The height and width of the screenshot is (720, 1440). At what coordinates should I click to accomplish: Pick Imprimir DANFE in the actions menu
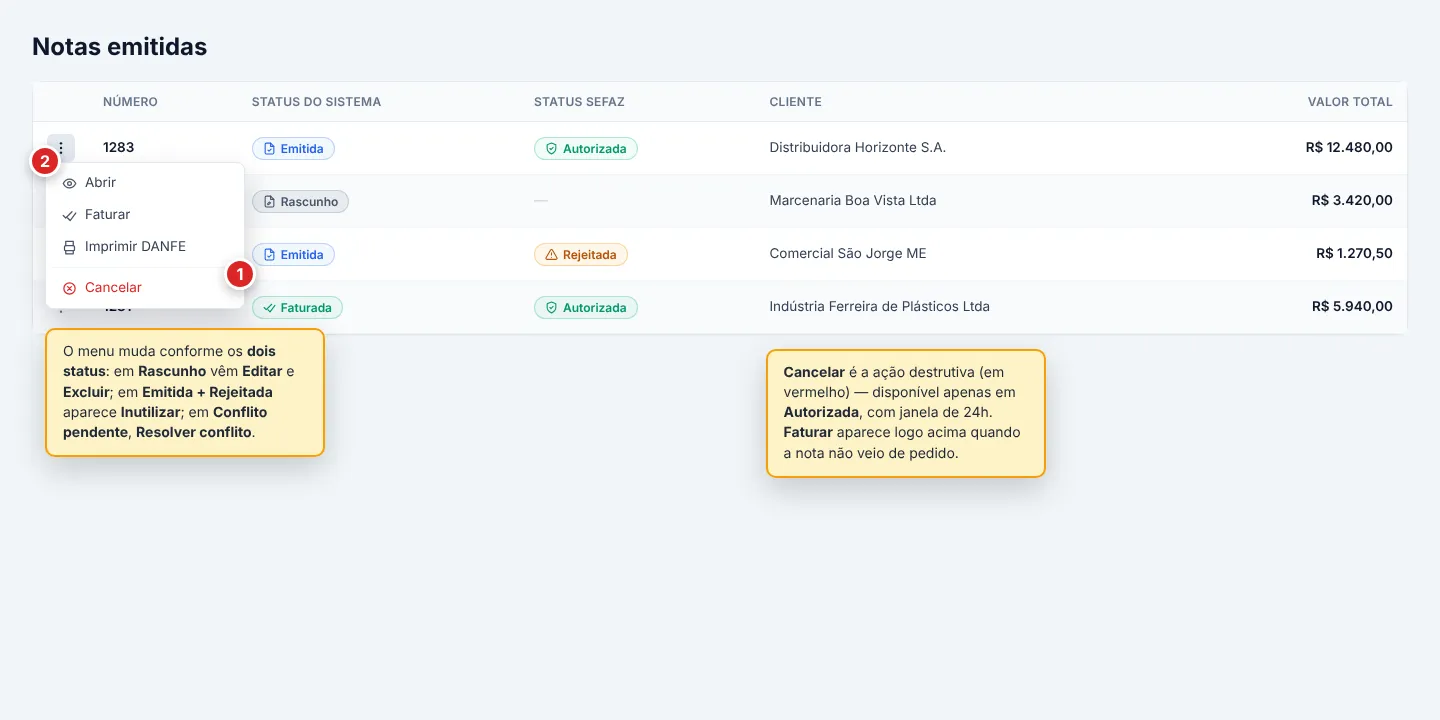[145, 247]
